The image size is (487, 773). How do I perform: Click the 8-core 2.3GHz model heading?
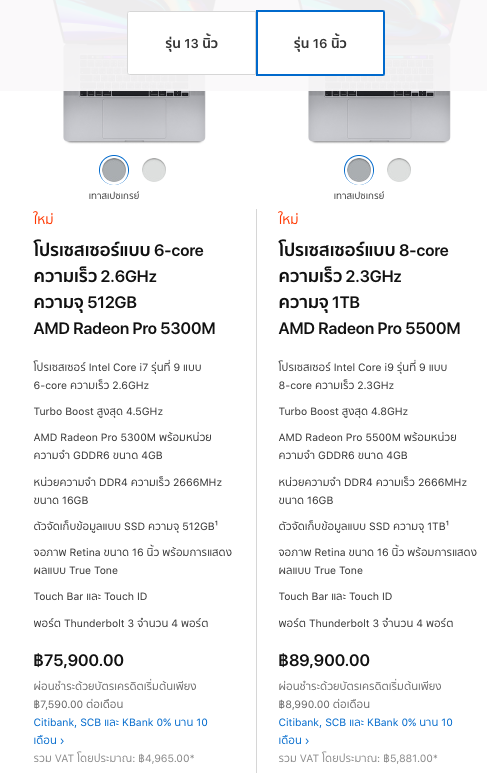click(x=369, y=289)
